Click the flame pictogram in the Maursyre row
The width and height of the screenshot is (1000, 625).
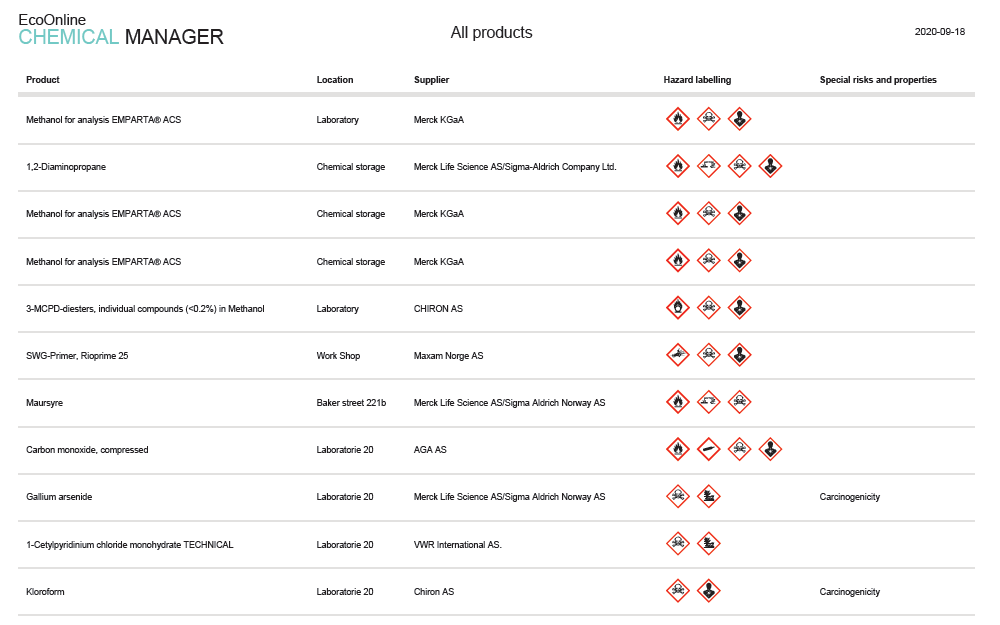678,402
